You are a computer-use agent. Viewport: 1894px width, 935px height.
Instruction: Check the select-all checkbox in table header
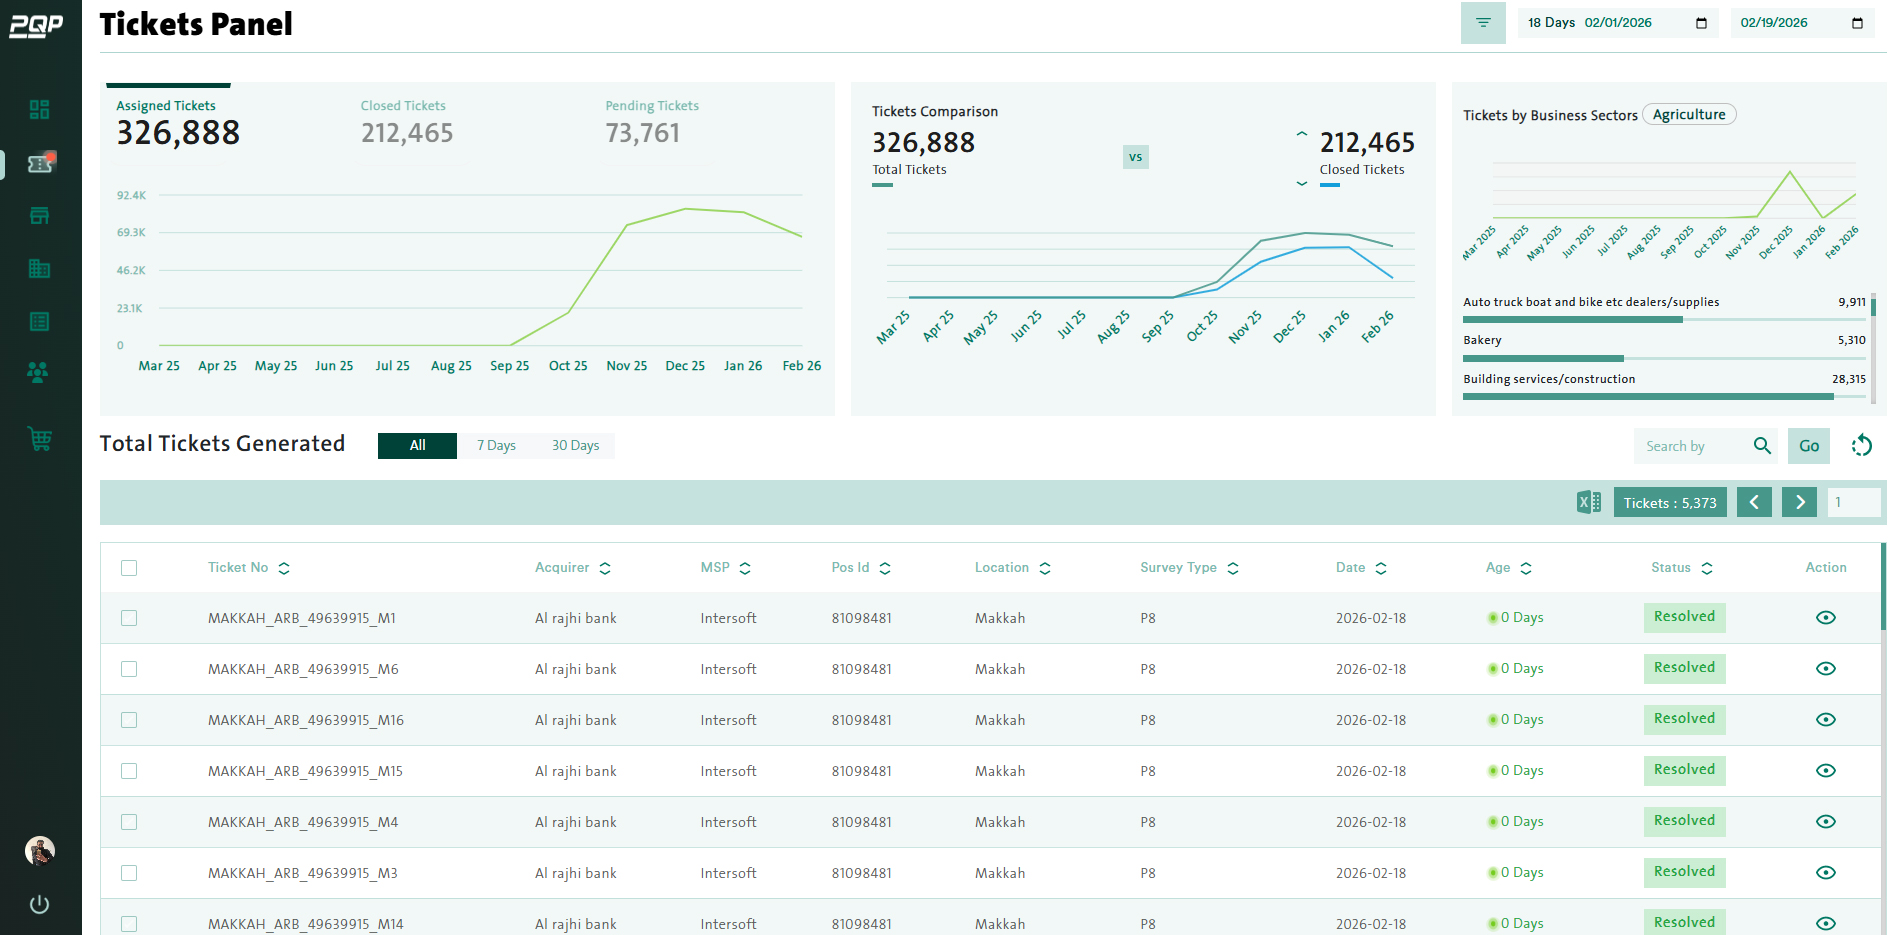129,567
